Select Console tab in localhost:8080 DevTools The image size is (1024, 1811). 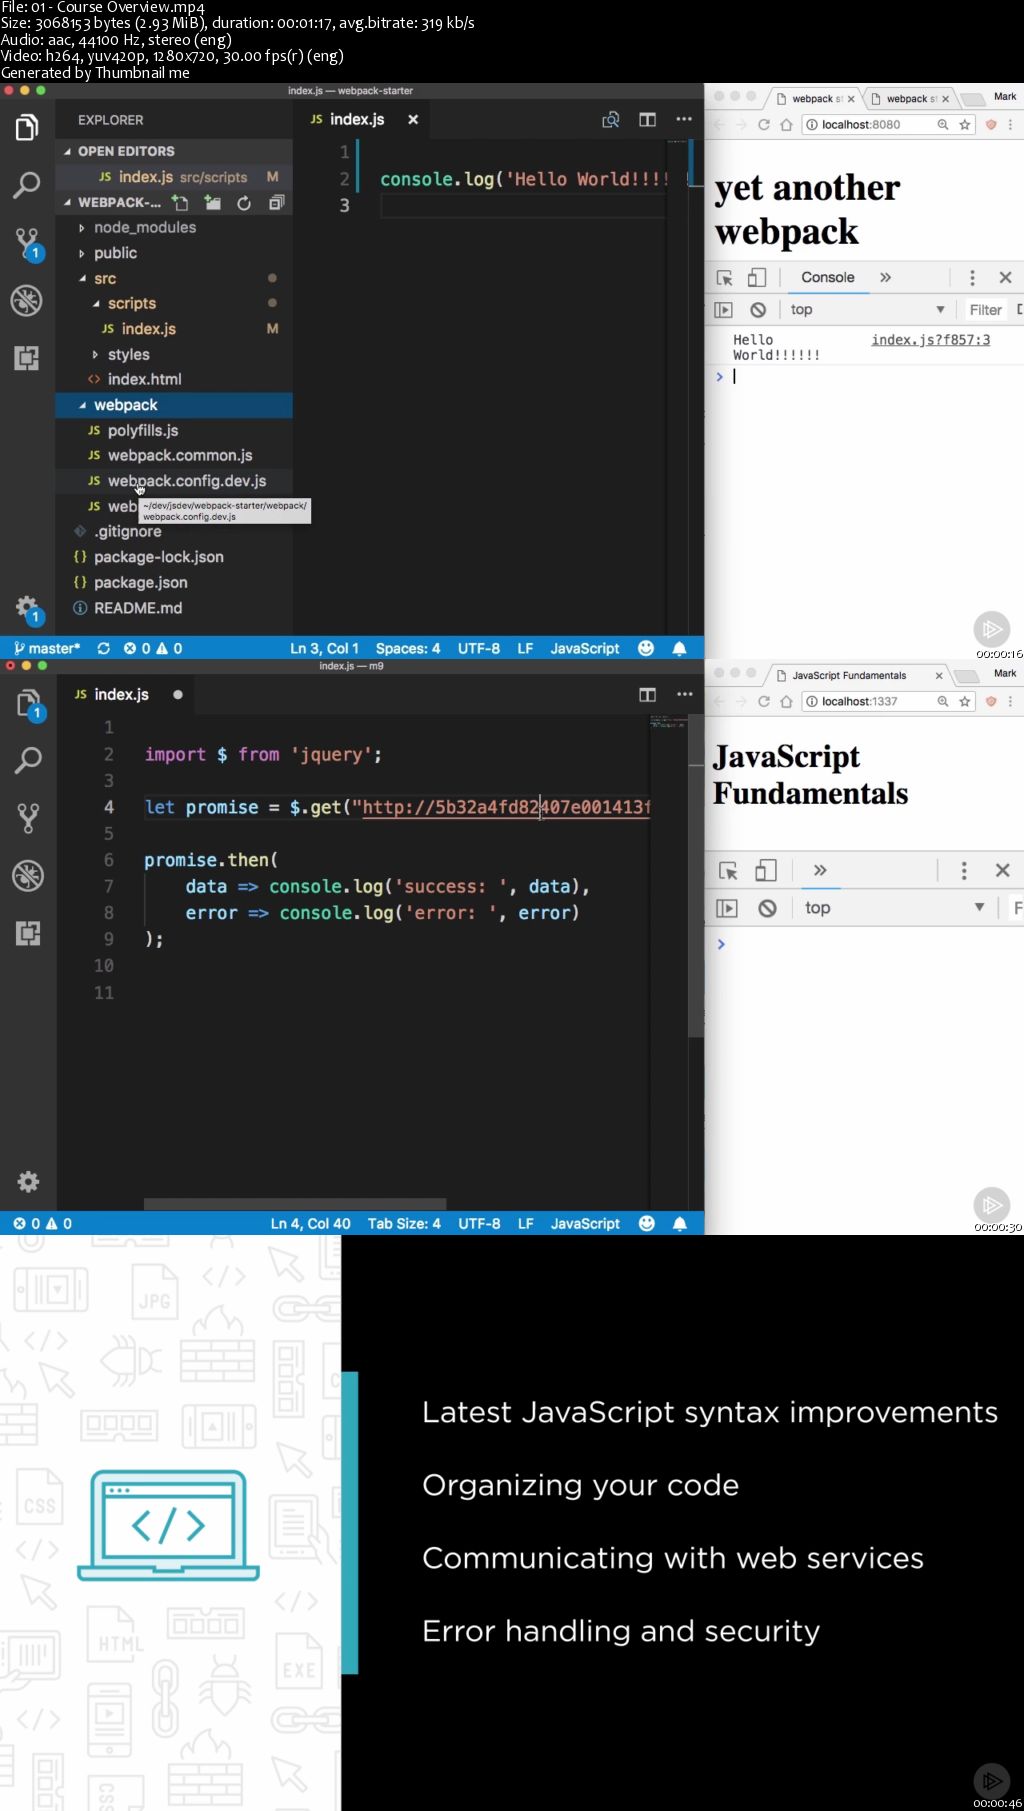pyautogui.click(x=828, y=278)
